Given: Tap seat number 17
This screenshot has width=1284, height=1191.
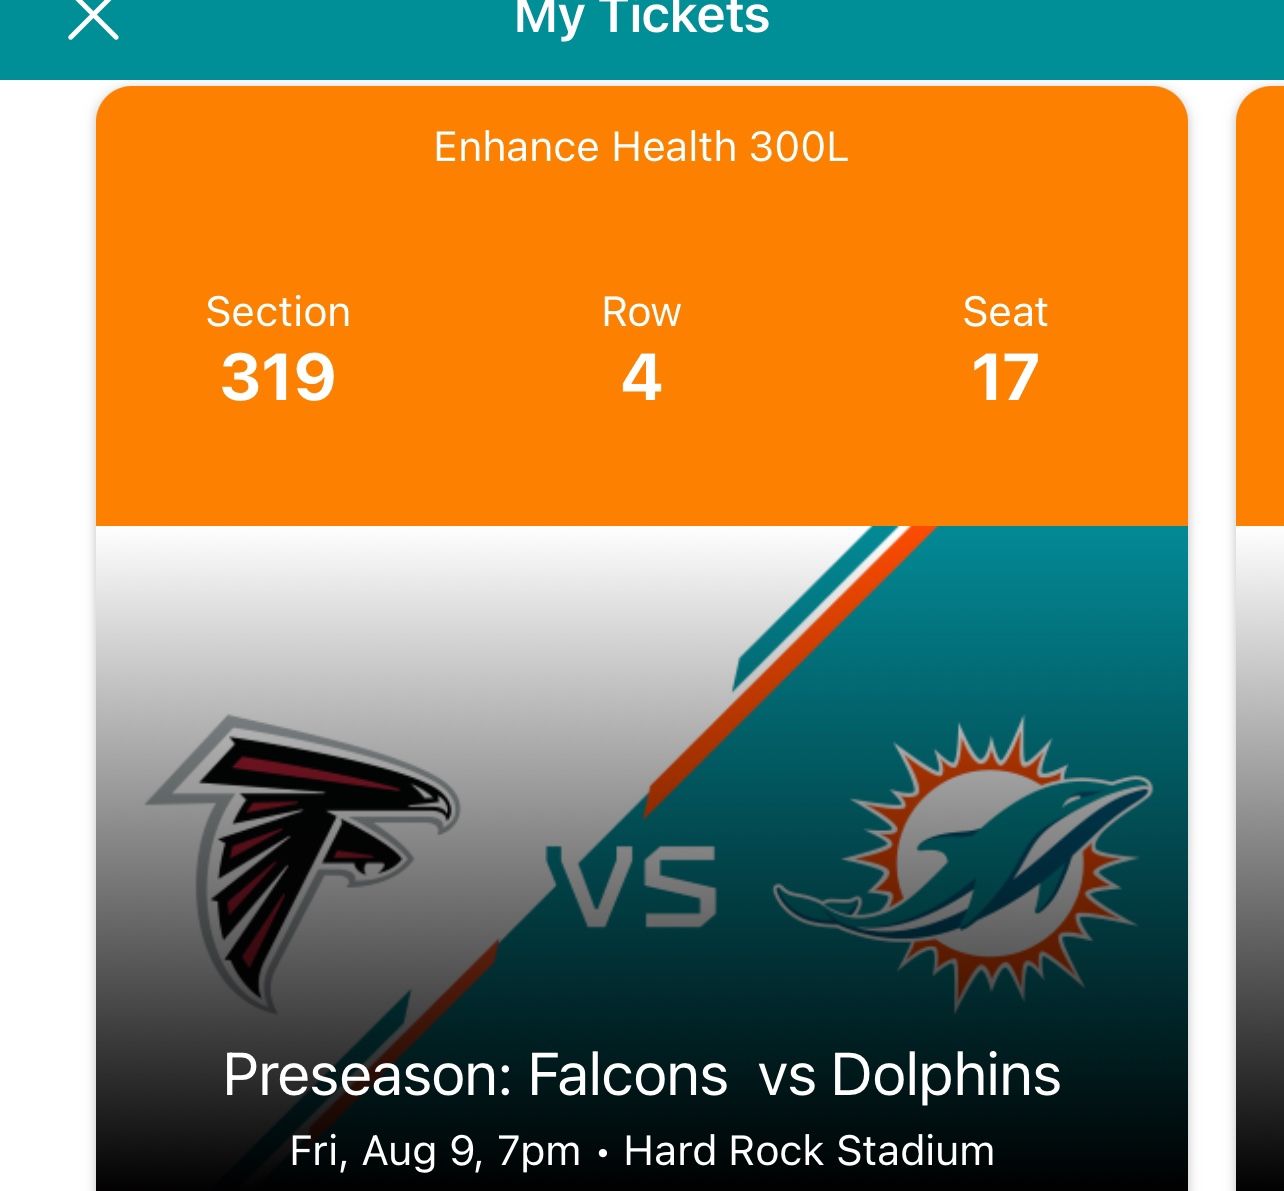Looking at the screenshot, I should click(x=1005, y=377).
